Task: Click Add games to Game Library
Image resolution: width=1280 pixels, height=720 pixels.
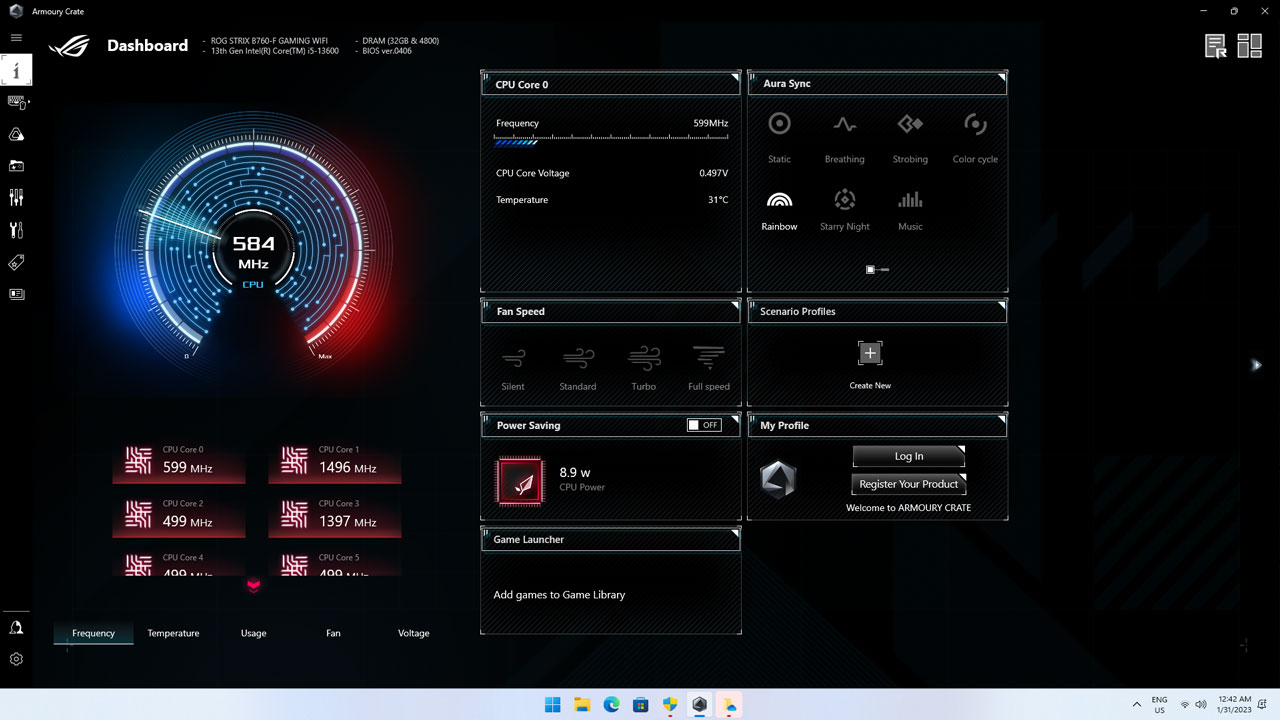Action: click(x=559, y=595)
